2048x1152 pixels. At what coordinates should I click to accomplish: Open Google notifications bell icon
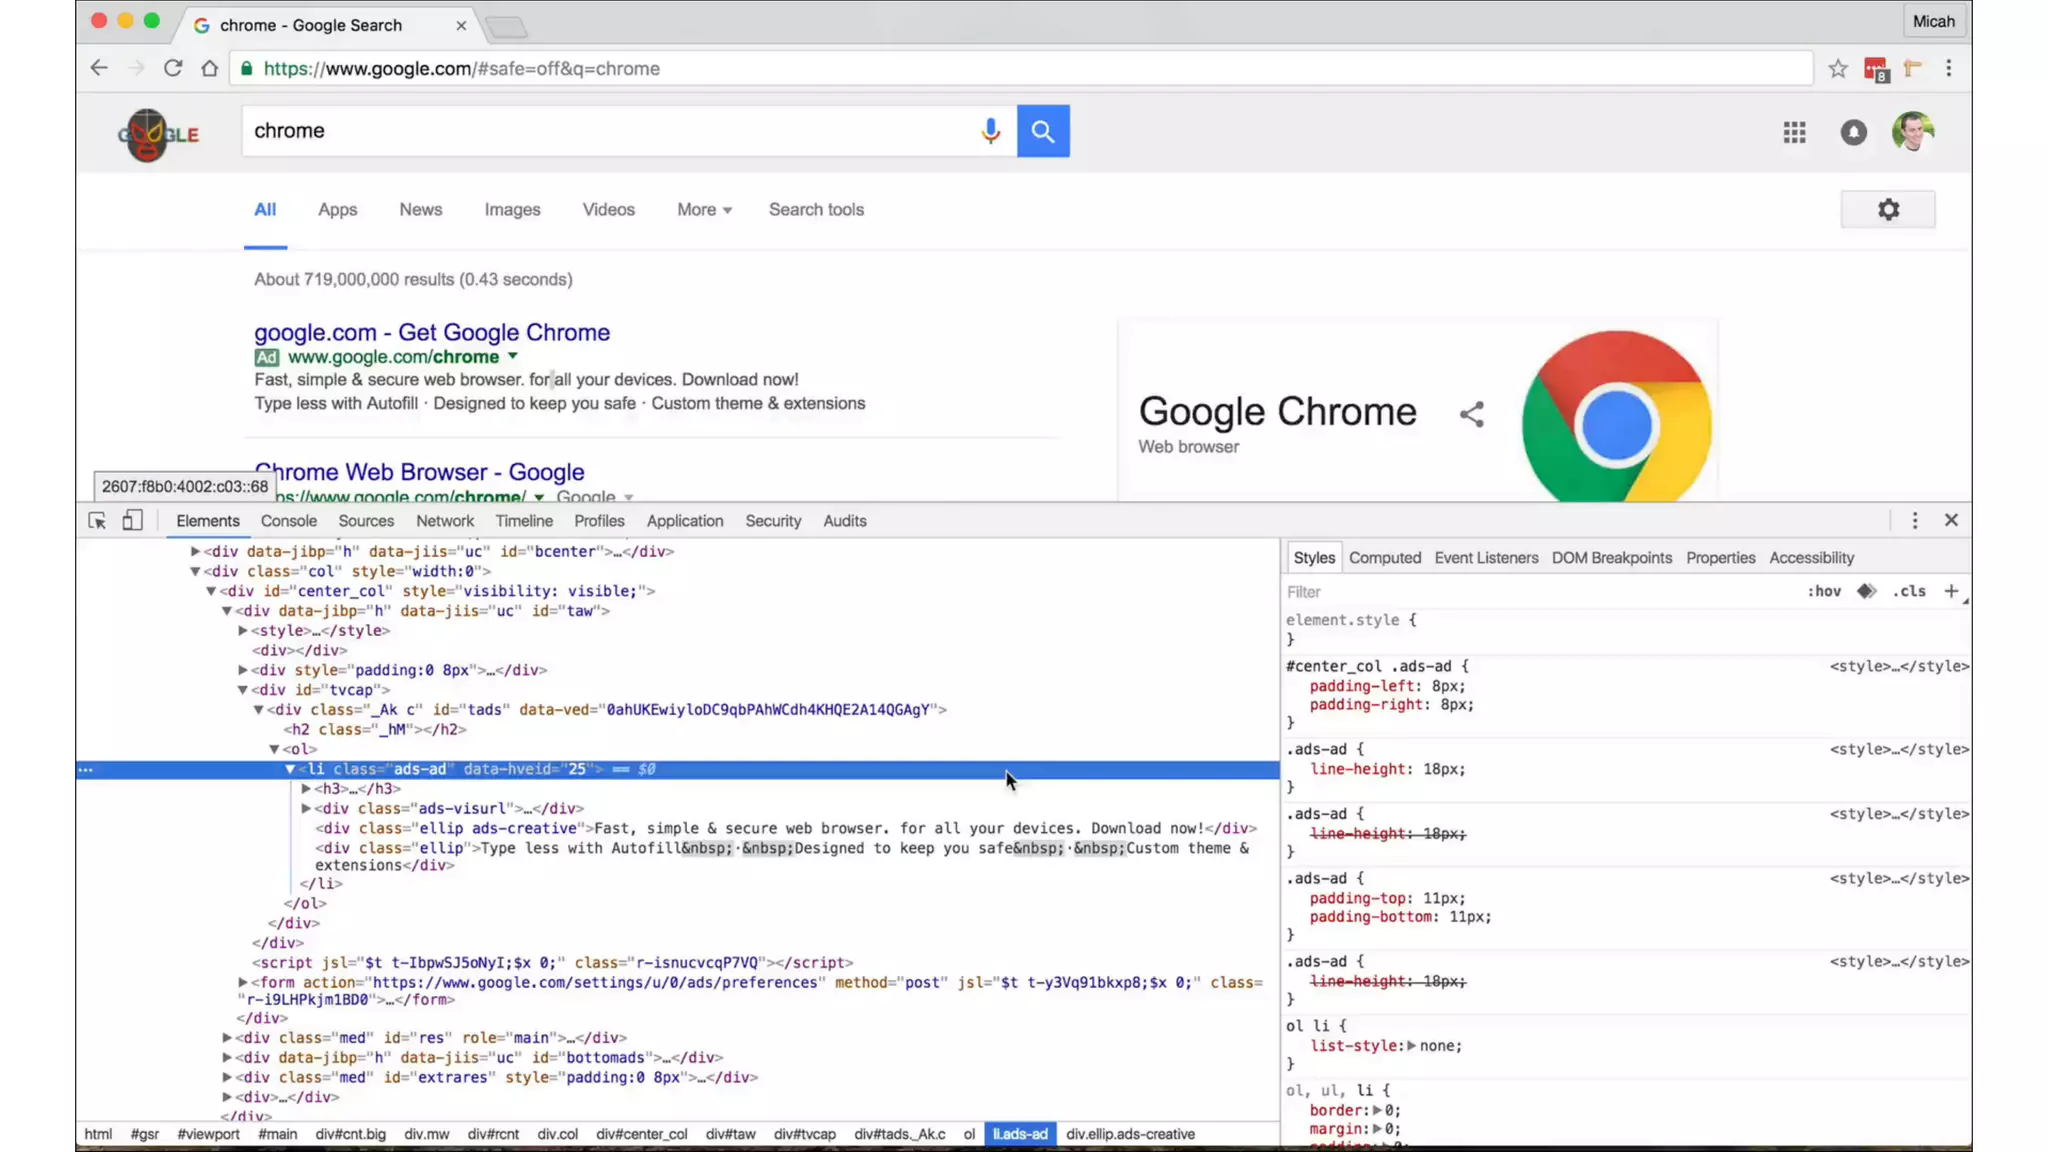pyautogui.click(x=1853, y=132)
